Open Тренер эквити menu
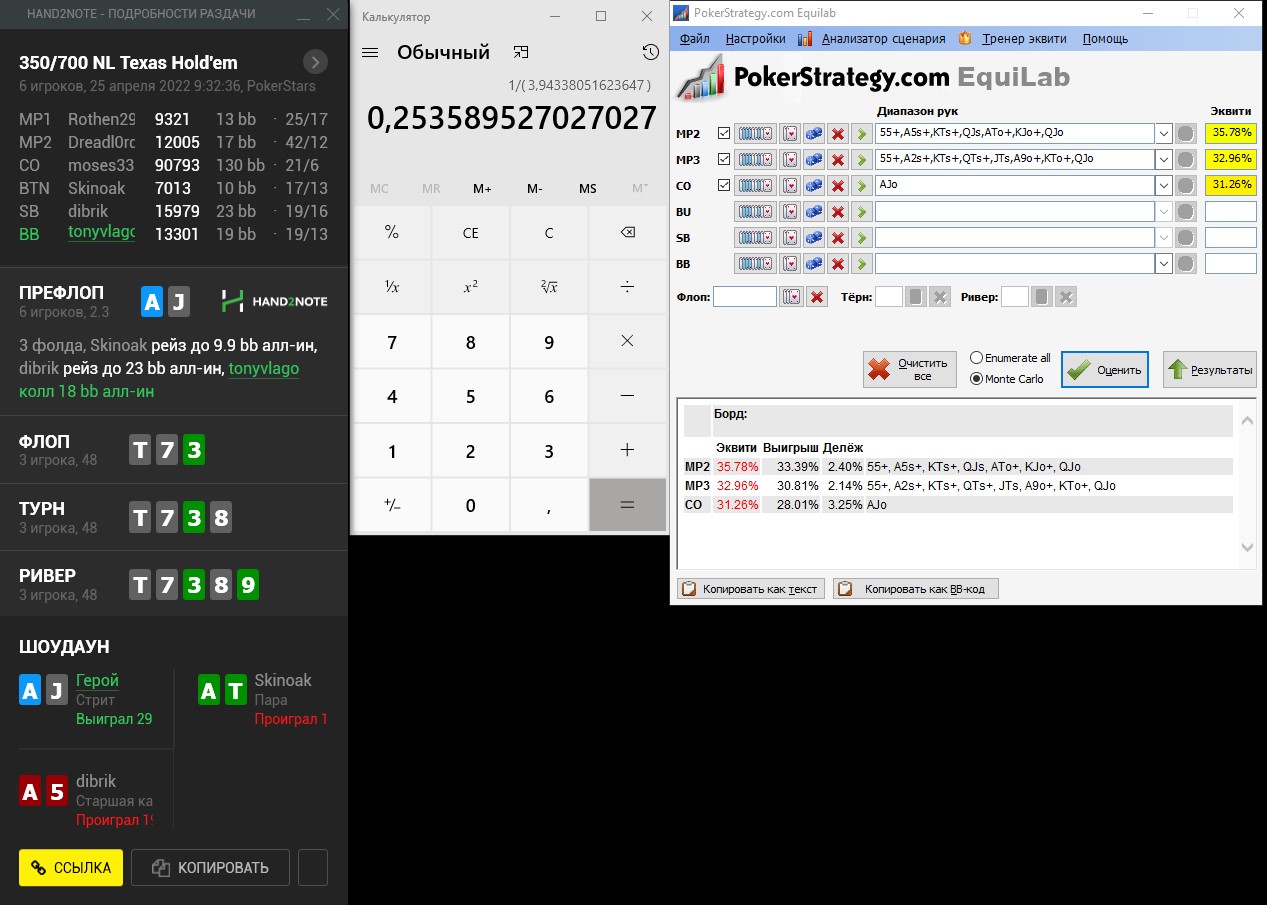 tap(1012, 39)
